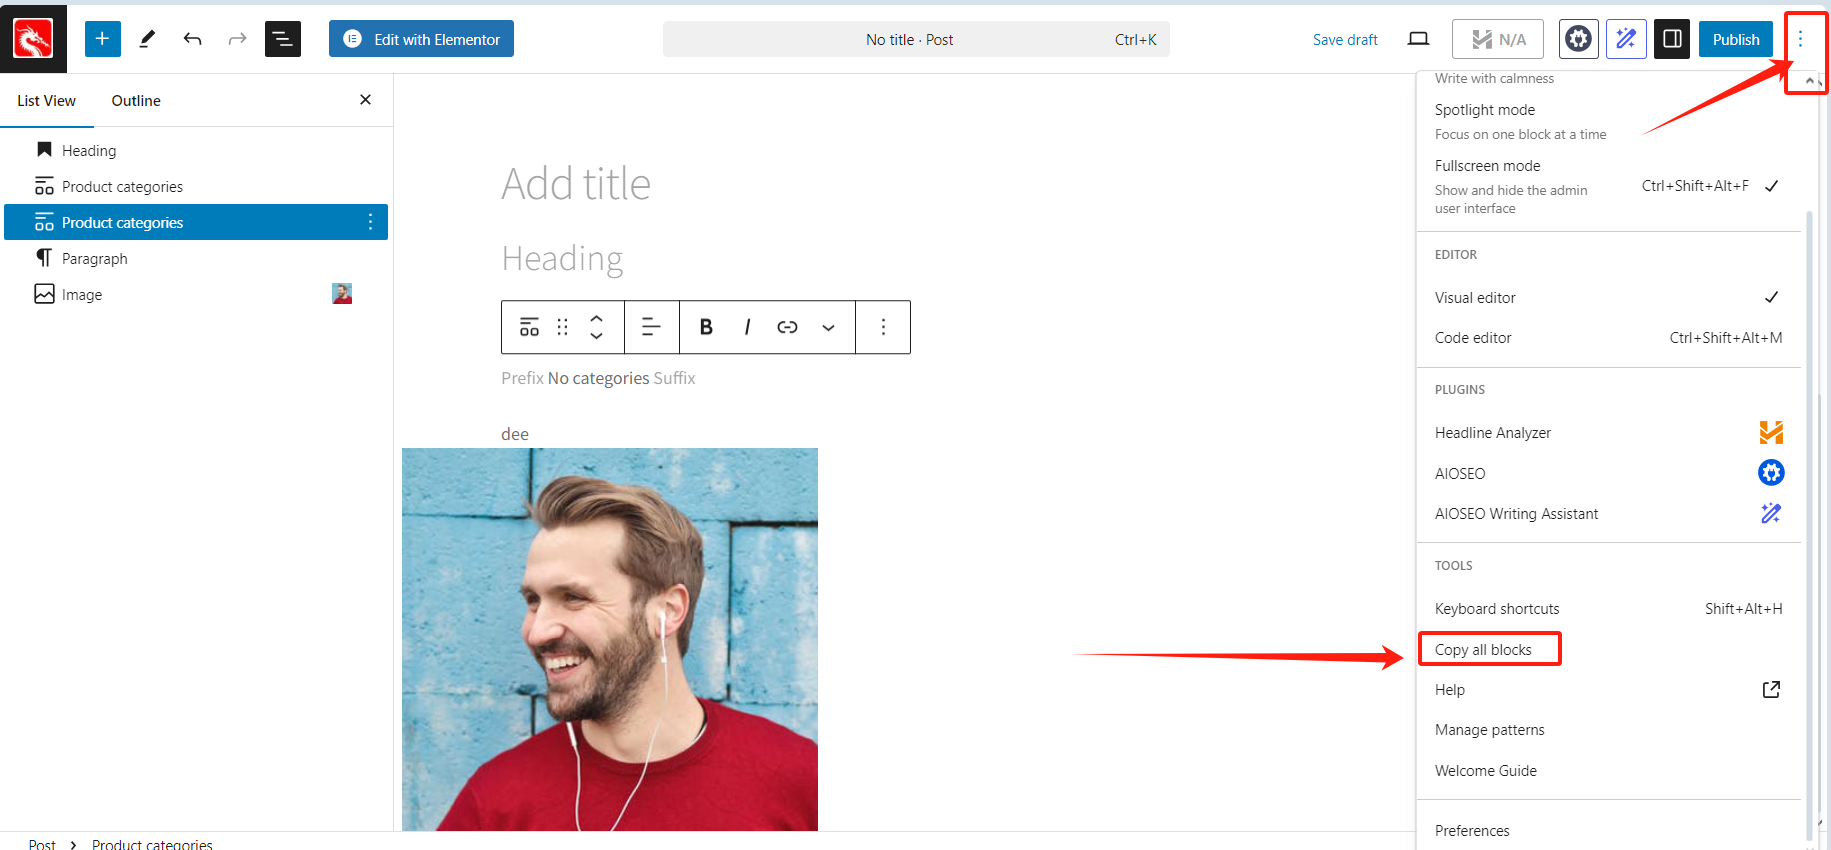Open block toolbar three-dot options
Screen dimensions: 1831x850
[x=883, y=327]
